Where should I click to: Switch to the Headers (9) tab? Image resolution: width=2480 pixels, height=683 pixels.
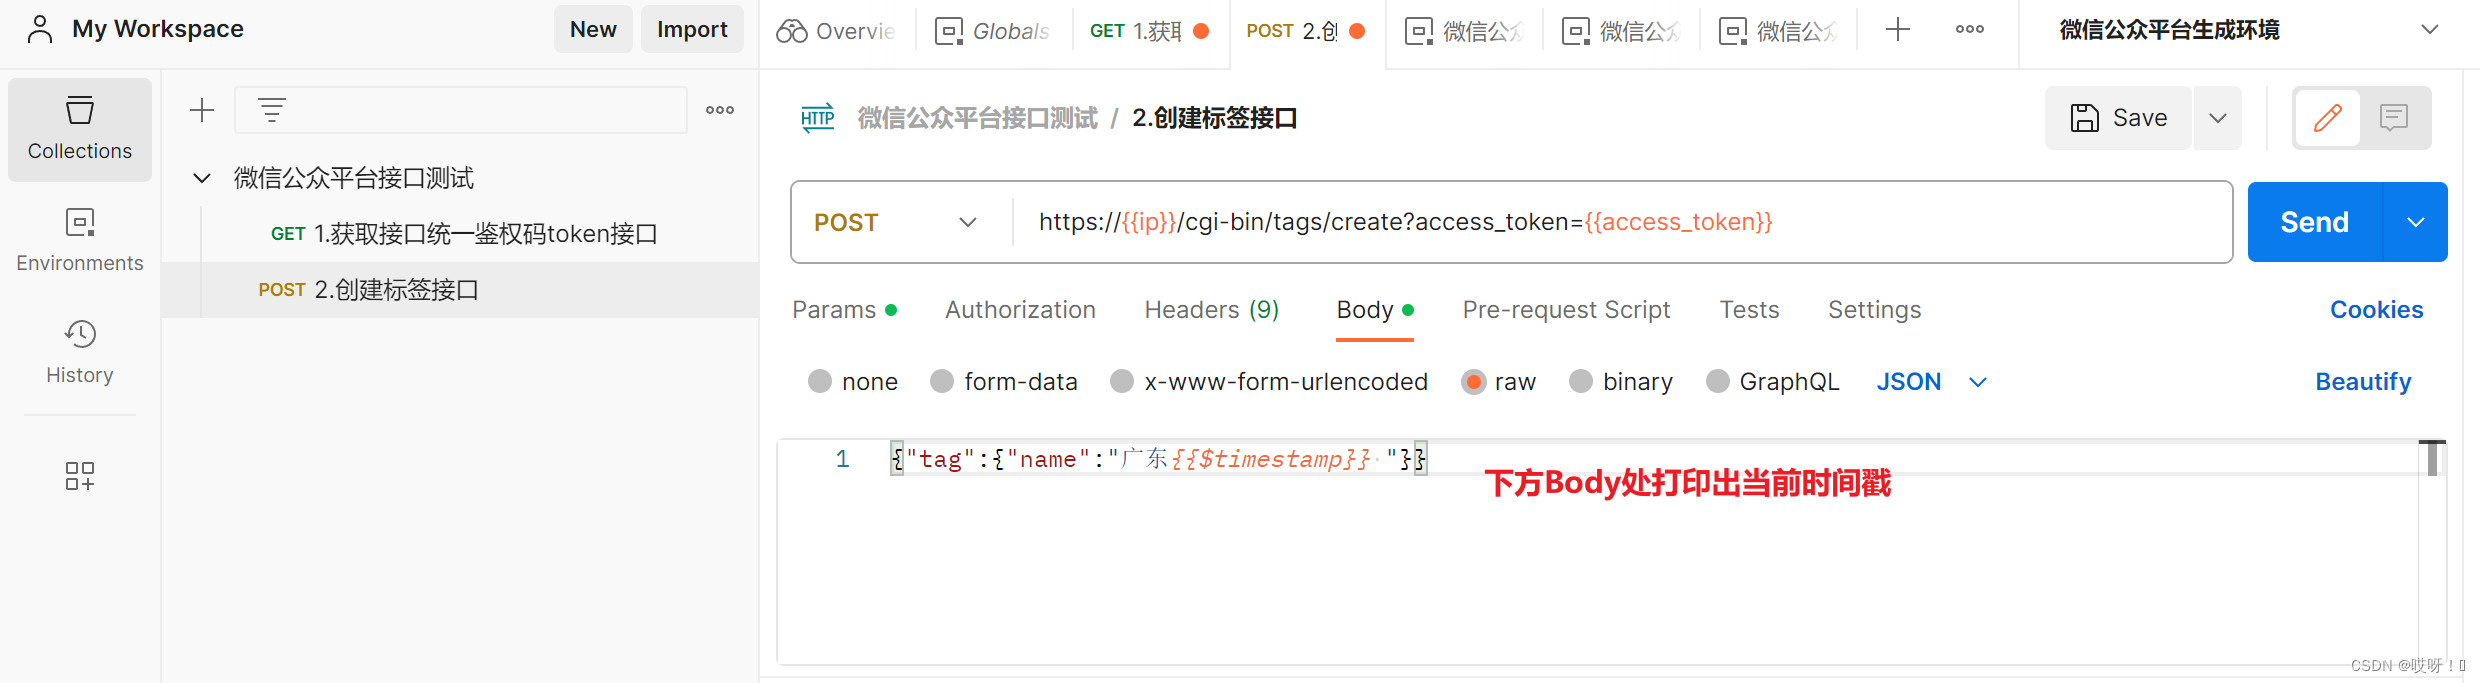pyautogui.click(x=1212, y=310)
